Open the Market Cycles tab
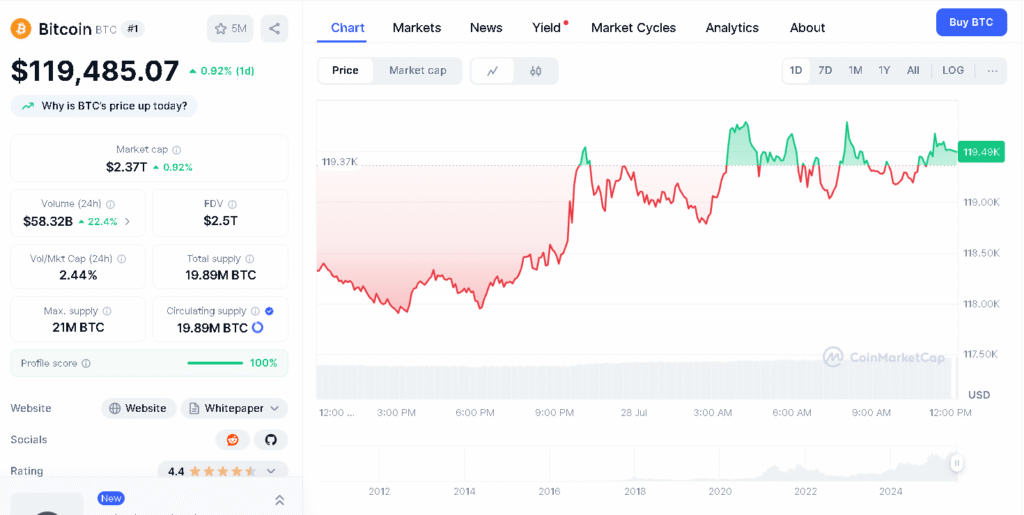 click(633, 28)
